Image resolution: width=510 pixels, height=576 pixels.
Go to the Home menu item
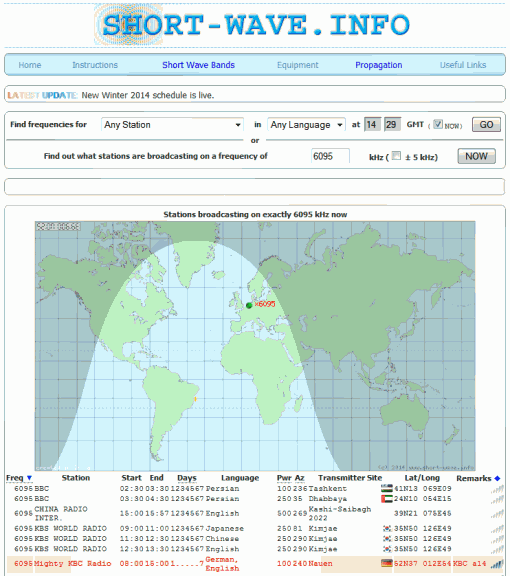click(x=30, y=65)
